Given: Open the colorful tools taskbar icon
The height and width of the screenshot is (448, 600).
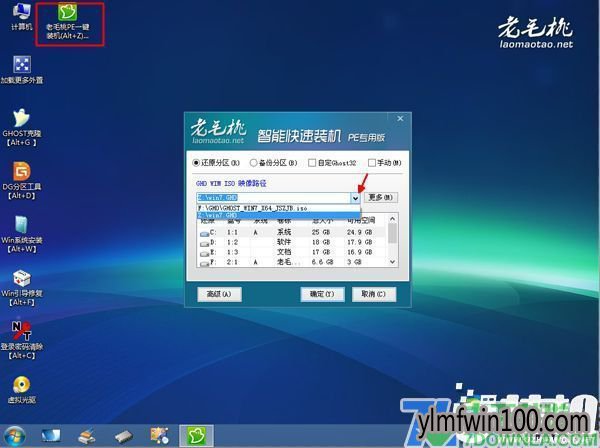Looking at the screenshot, I should tap(159, 436).
